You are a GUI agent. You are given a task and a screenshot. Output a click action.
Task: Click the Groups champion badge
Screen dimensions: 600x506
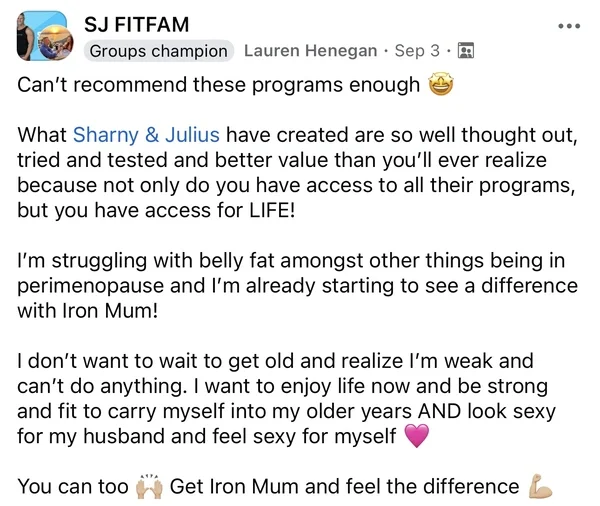coord(158,51)
